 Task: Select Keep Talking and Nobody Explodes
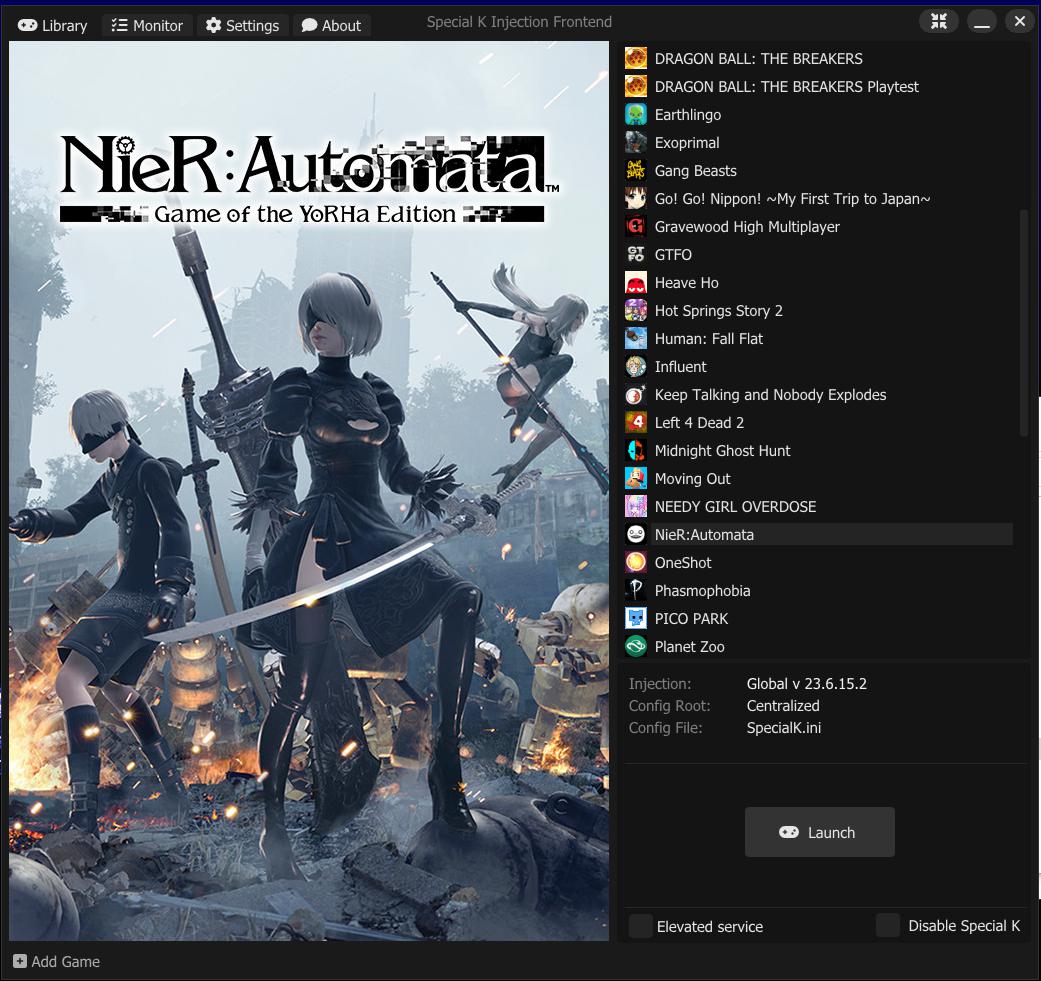pos(770,394)
